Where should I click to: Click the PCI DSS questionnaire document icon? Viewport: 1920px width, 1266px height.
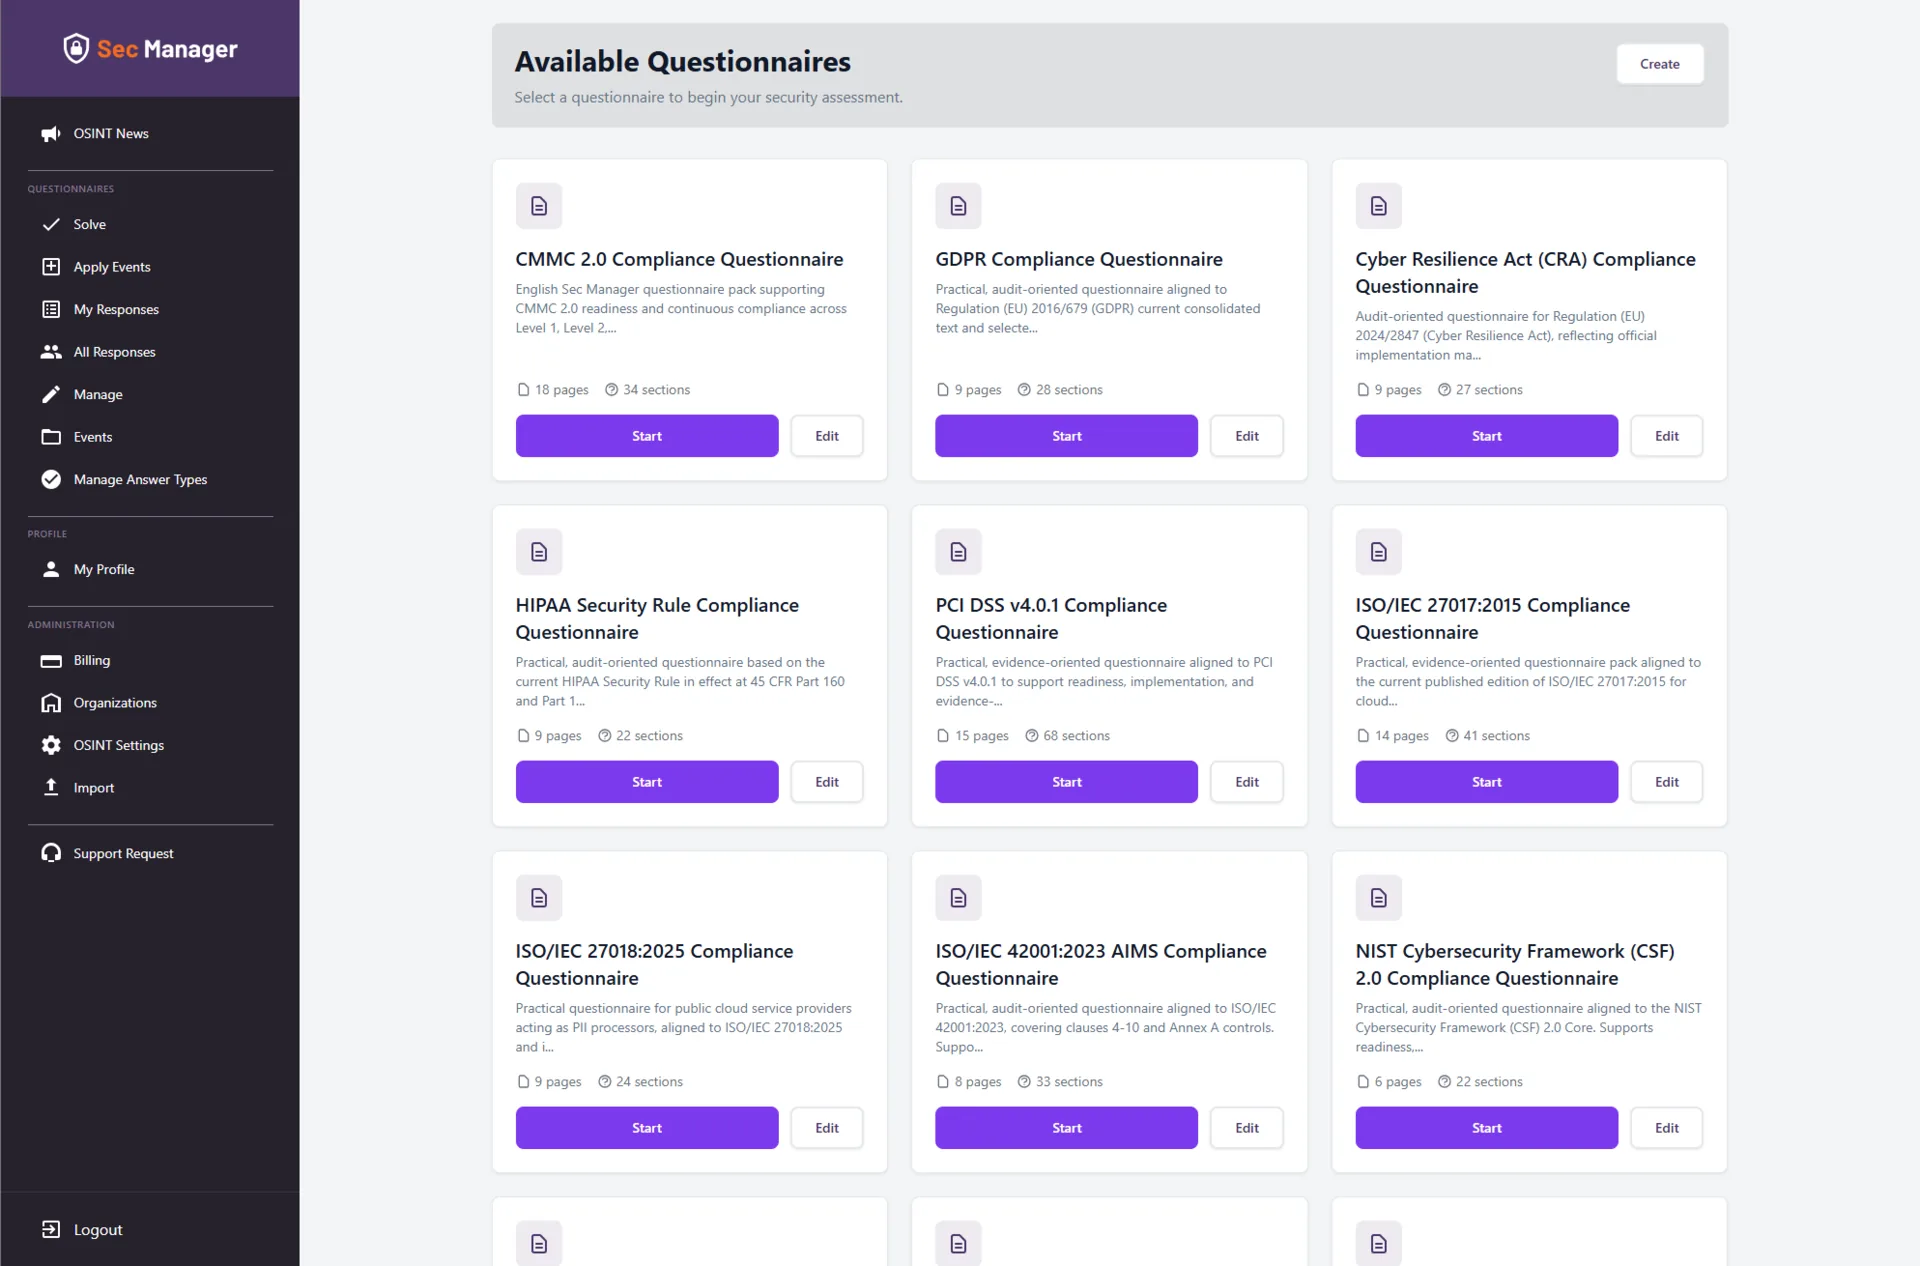tap(958, 552)
